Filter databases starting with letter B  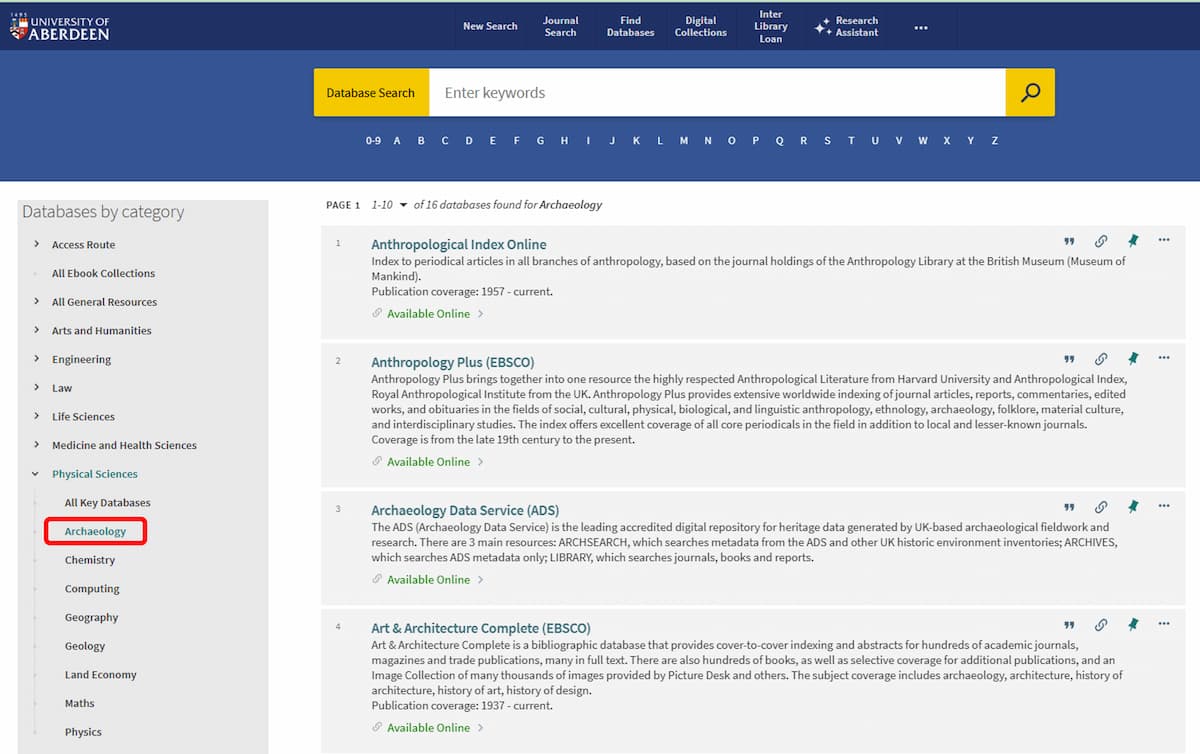(420, 140)
